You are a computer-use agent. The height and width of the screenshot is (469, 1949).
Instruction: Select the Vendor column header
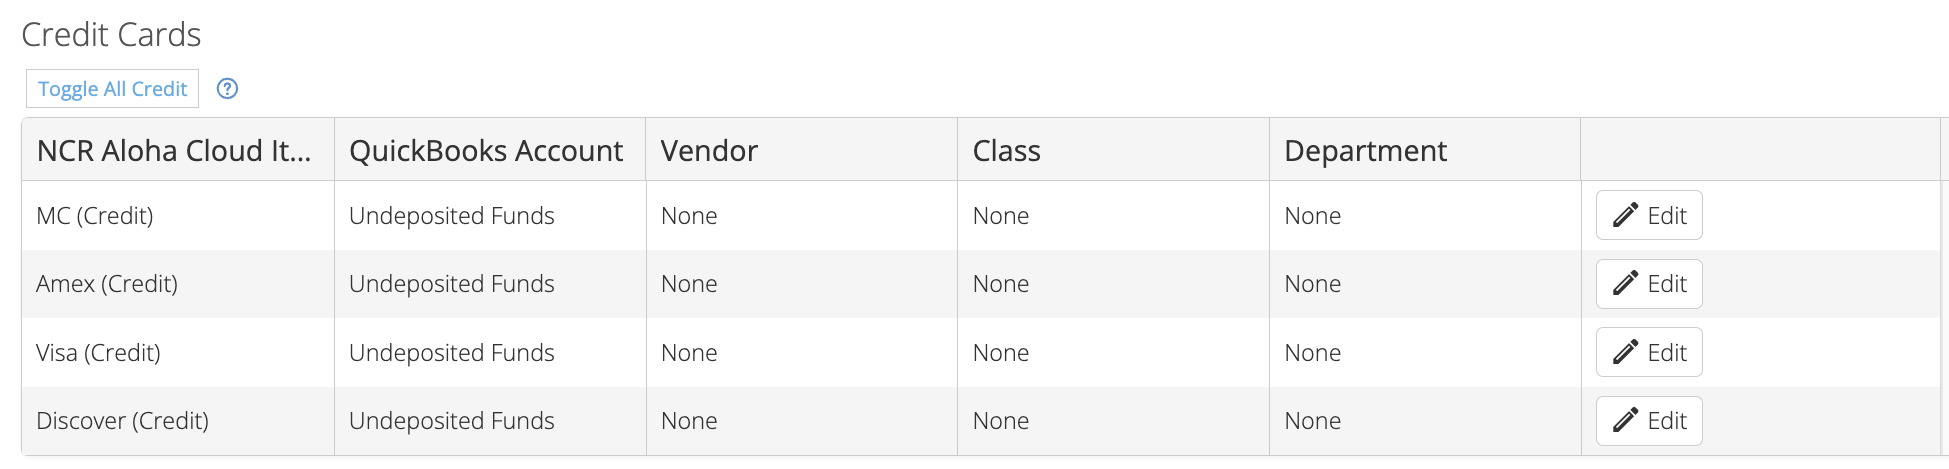coord(802,150)
